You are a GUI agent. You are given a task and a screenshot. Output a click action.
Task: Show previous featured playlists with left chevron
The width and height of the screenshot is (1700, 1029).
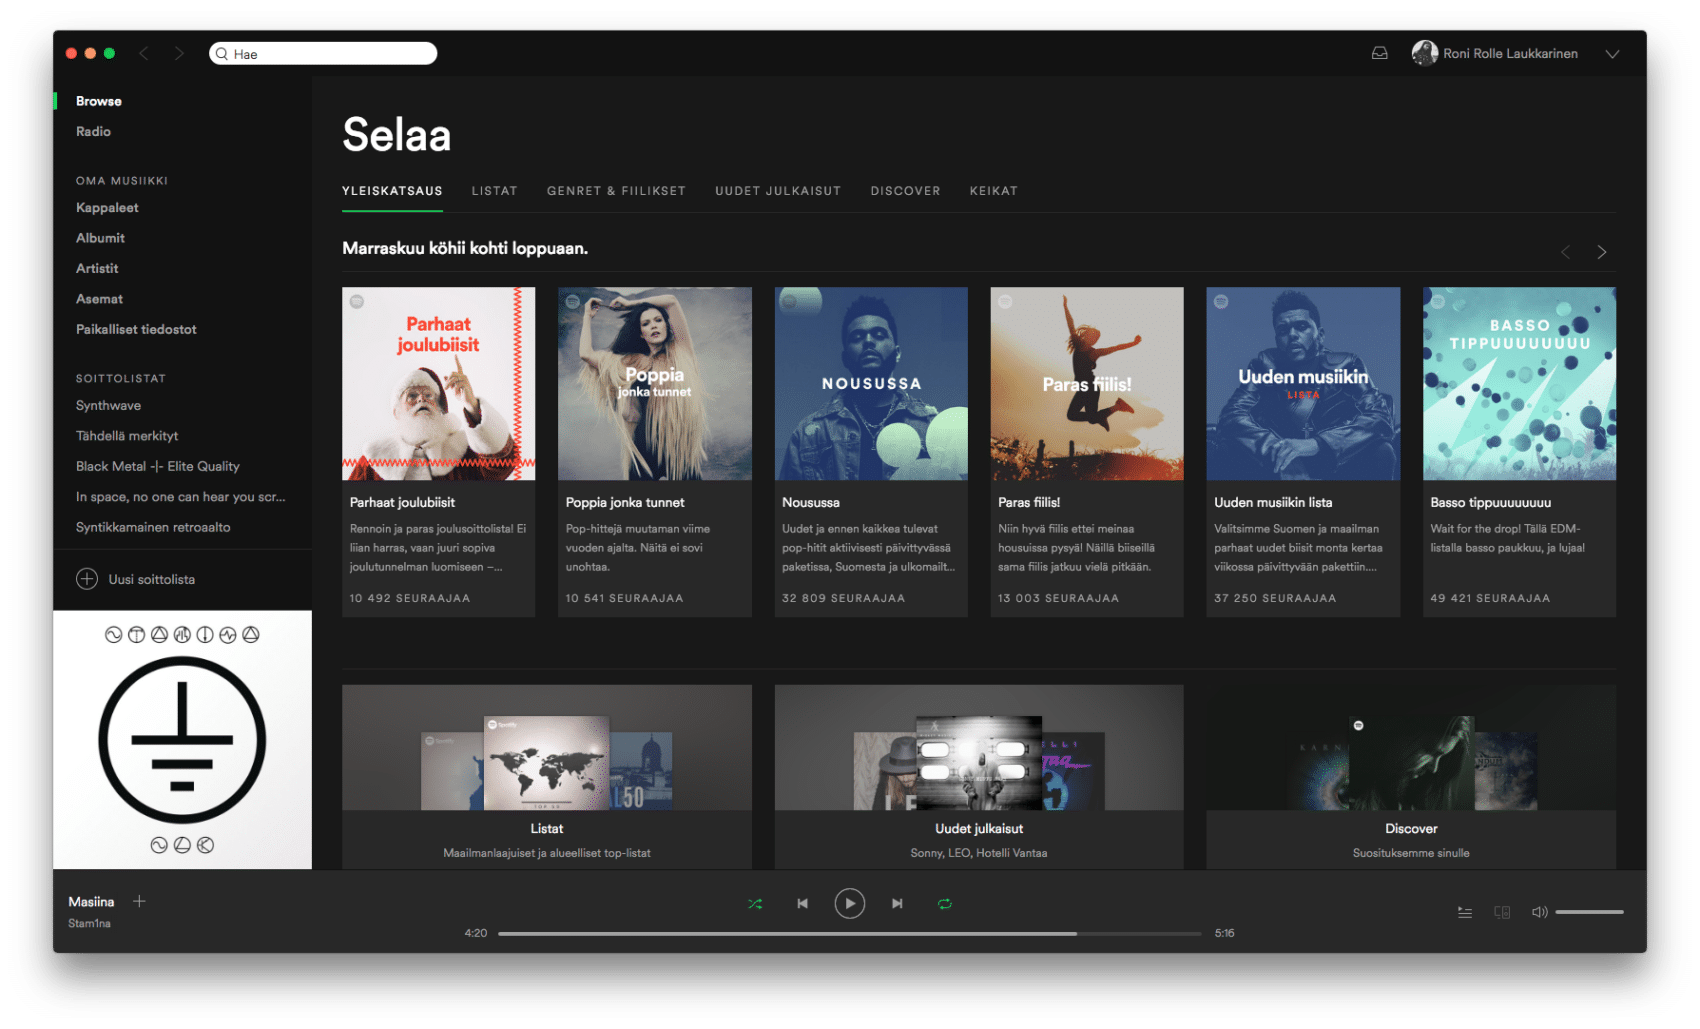1566,252
